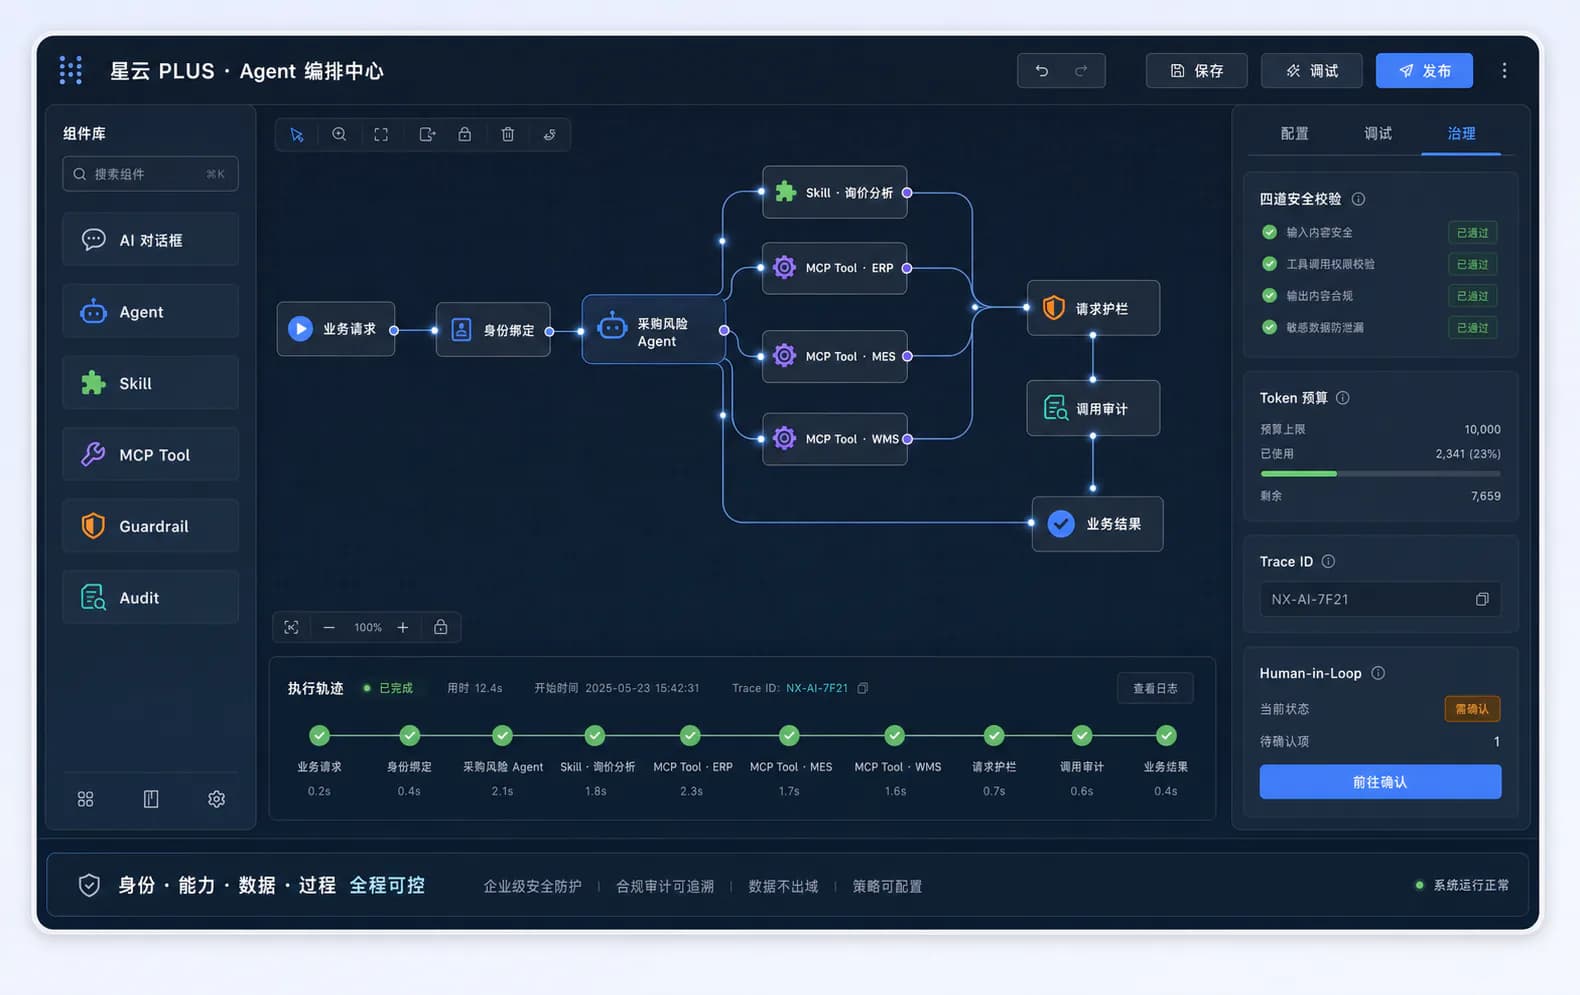
Task: Switch to the 调试 tab in right panel
Action: pyautogui.click(x=1378, y=133)
